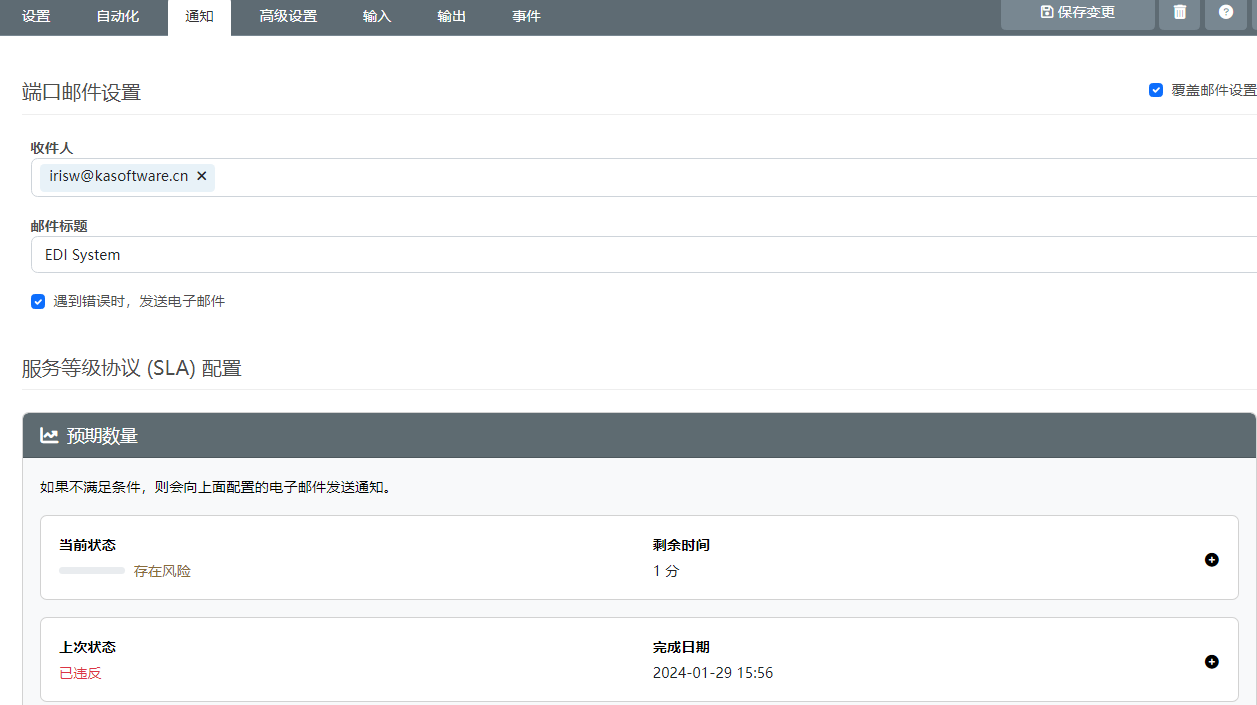Click the 服务等级协议 (SLA) 配置 heading
The image size is (1257, 705).
pyautogui.click(x=132, y=368)
